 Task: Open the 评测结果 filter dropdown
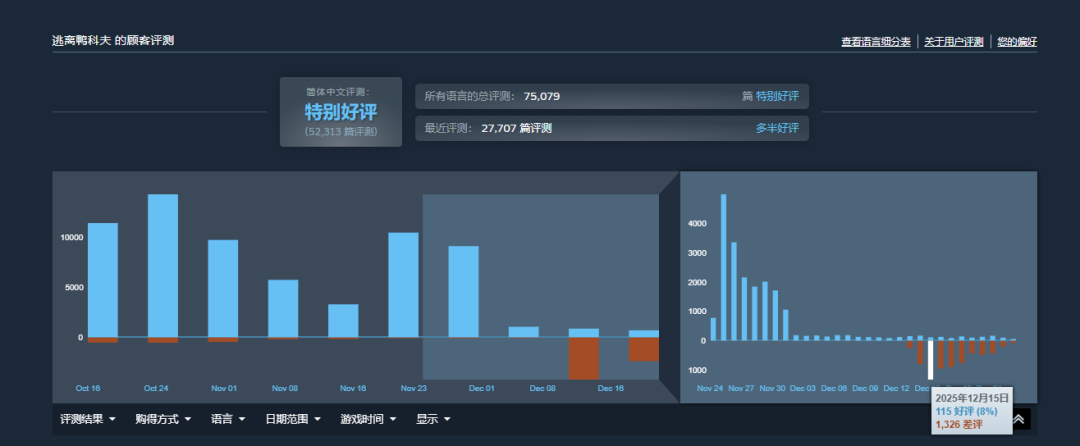tap(88, 419)
